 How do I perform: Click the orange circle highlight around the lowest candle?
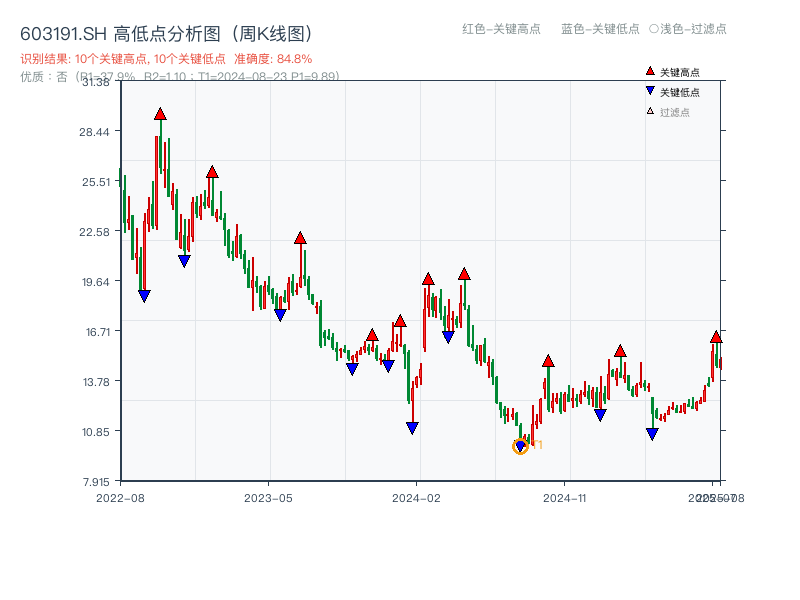[x=521, y=444]
